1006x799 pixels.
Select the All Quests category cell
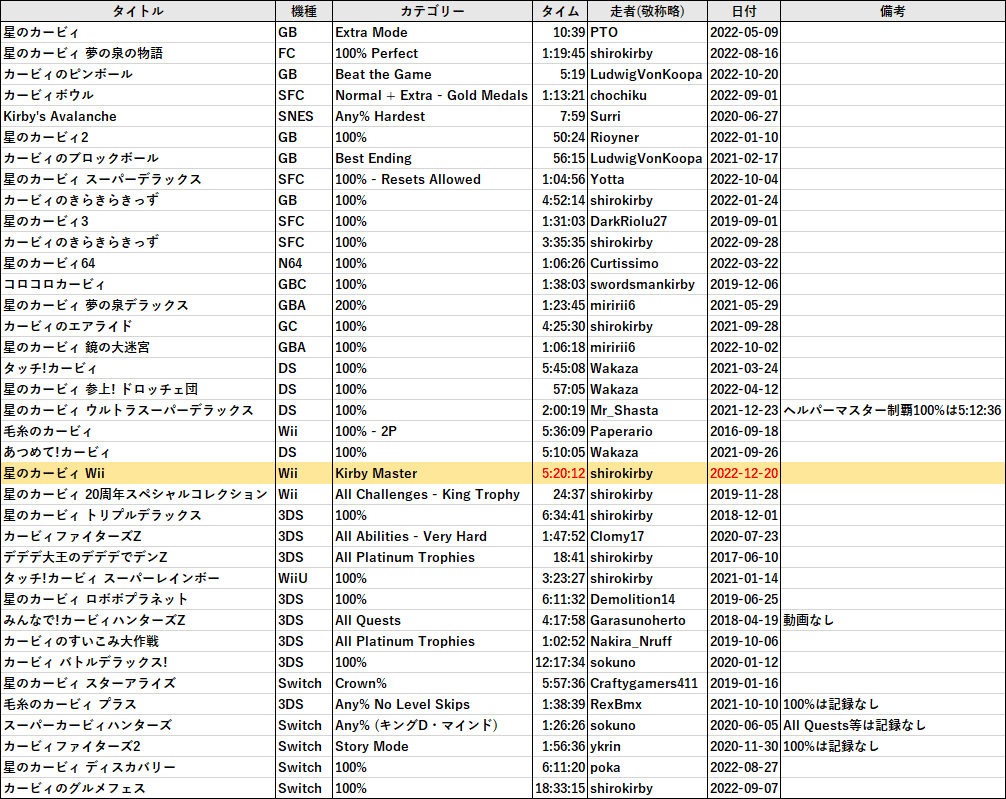(432, 621)
